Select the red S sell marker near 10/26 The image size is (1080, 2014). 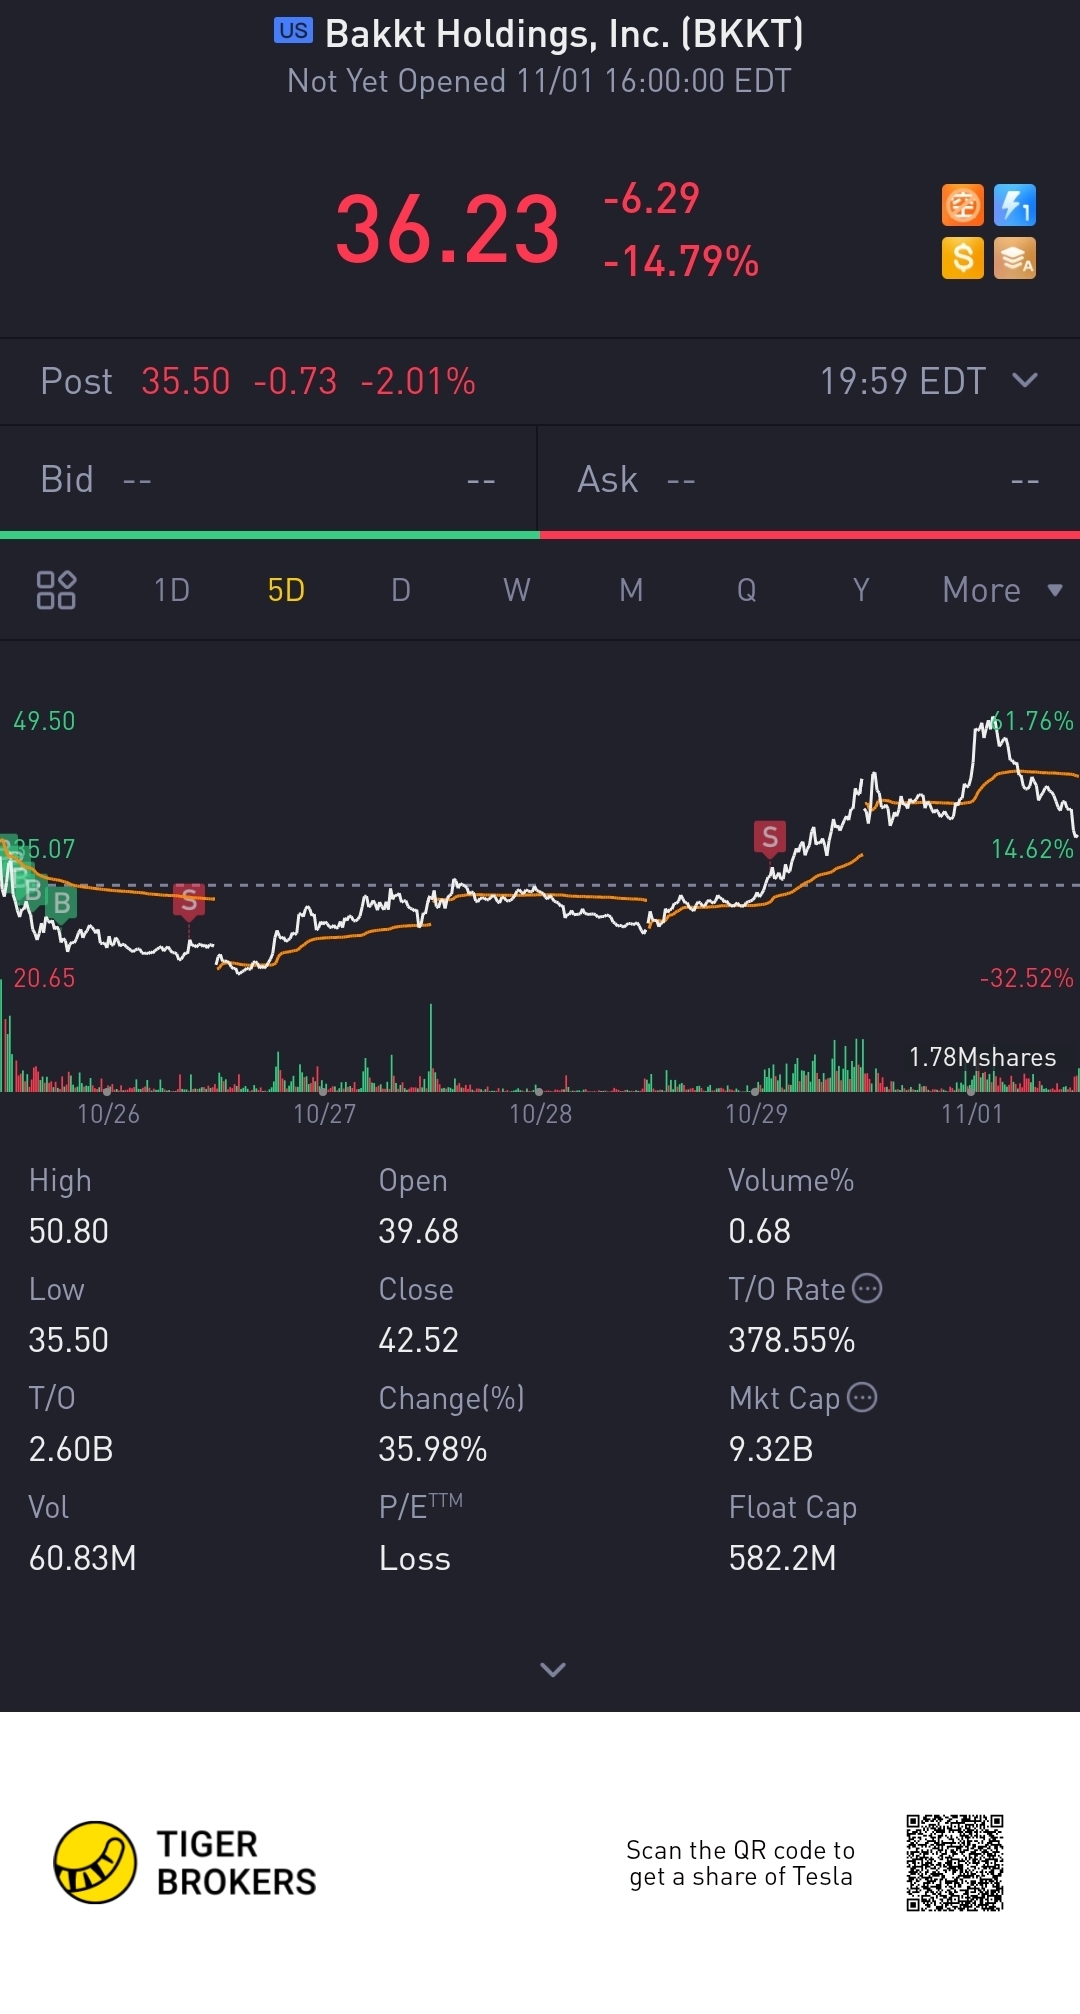coord(189,901)
